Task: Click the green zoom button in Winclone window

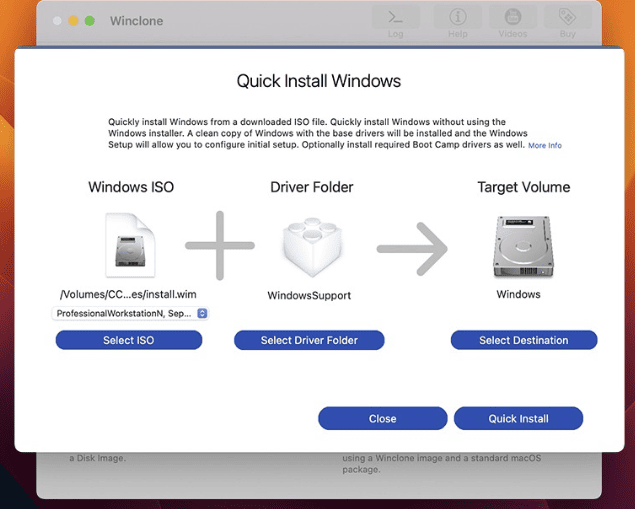Action: click(89, 21)
